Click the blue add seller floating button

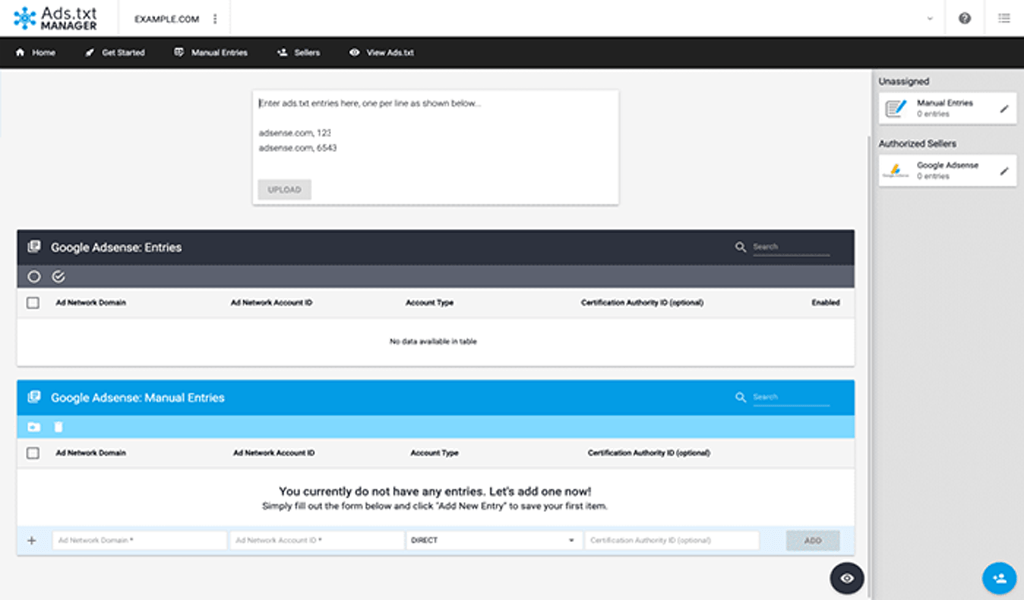(997, 577)
